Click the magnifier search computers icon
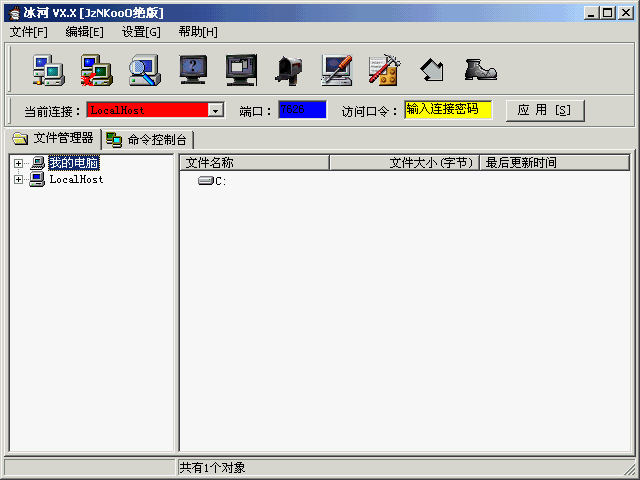 pyautogui.click(x=145, y=69)
